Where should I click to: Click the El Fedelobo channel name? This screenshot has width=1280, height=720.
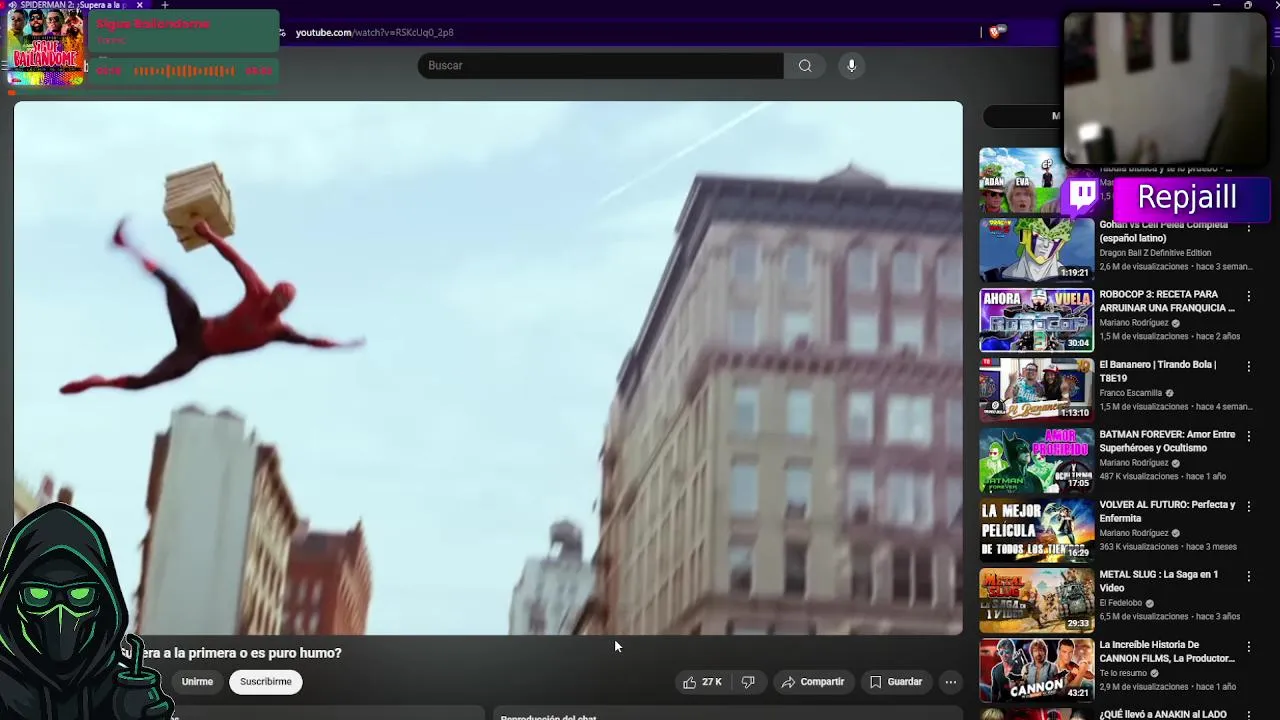coord(1120,603)
